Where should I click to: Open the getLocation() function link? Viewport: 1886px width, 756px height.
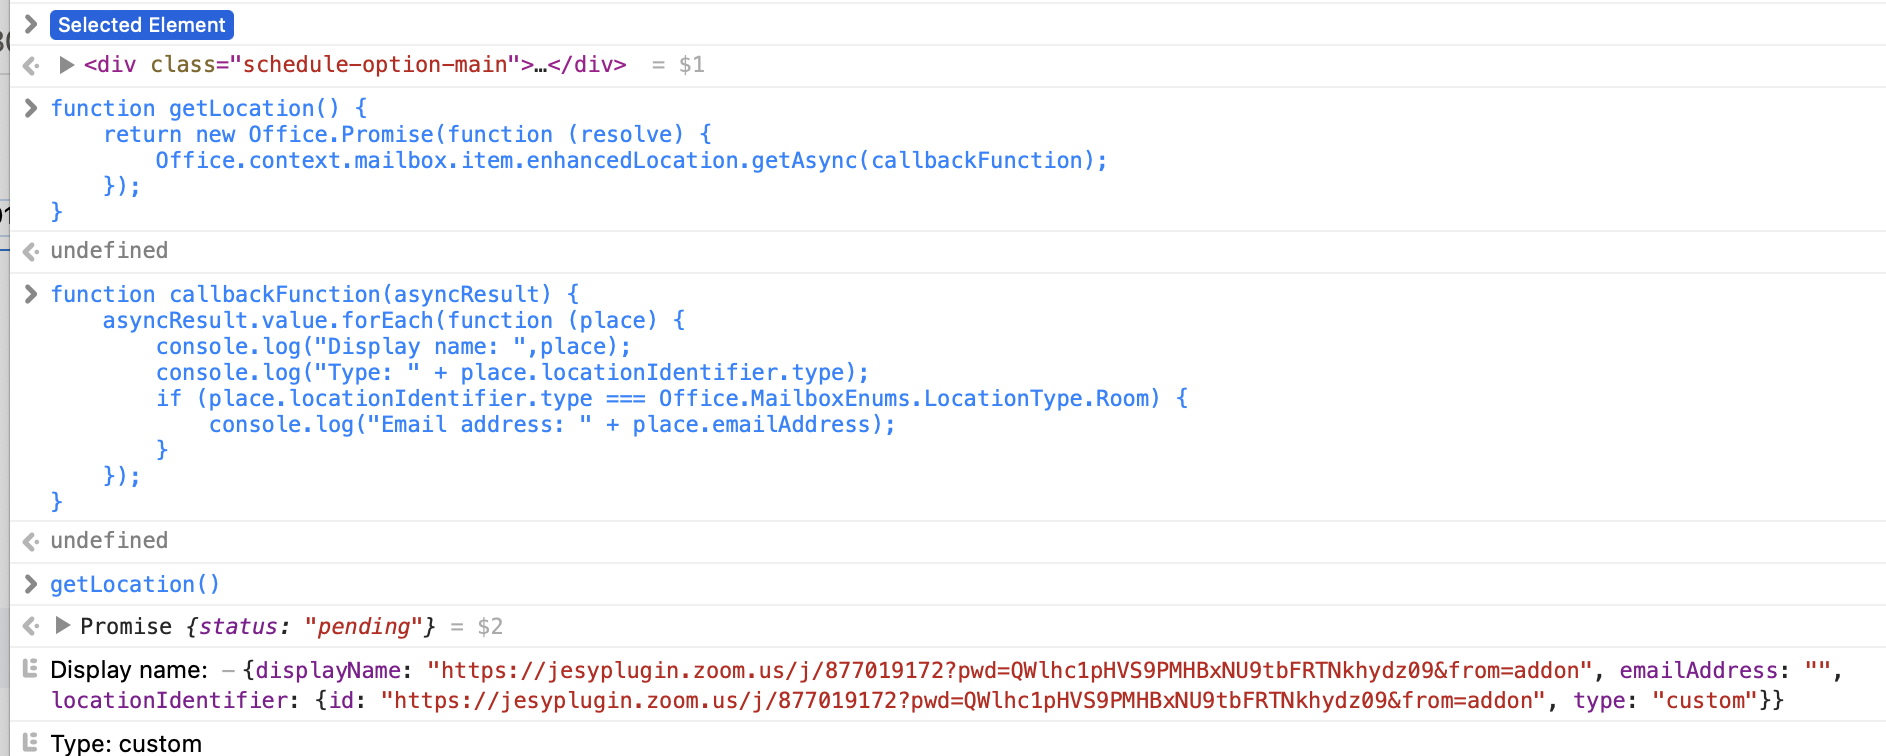tap(134, 584)
